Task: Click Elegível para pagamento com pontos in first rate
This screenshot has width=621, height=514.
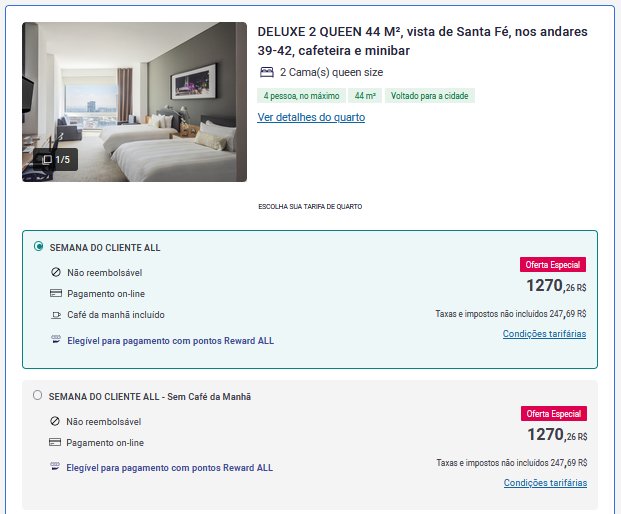Action: coord(170,341)
